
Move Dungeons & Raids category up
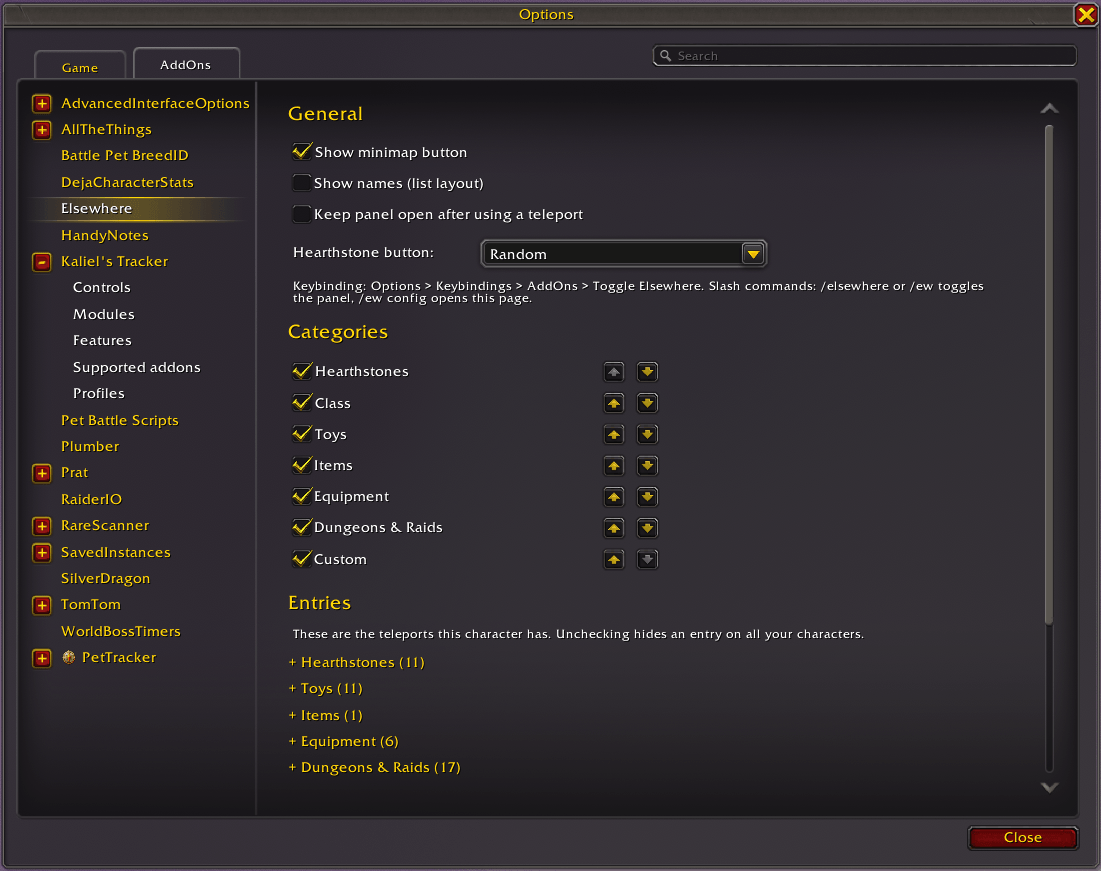[614, 528]
